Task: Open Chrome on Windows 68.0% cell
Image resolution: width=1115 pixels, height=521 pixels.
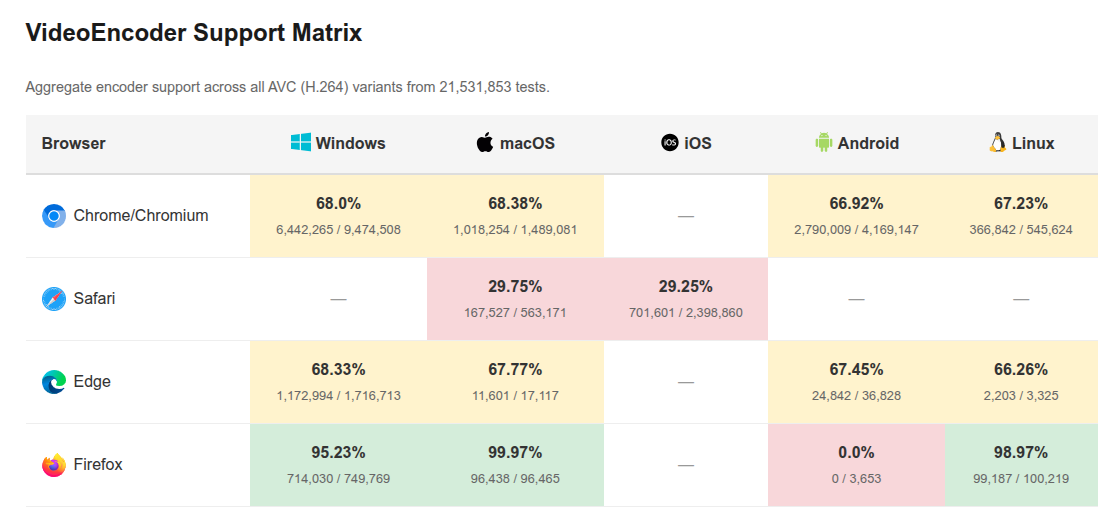Action: click(338, 216)
